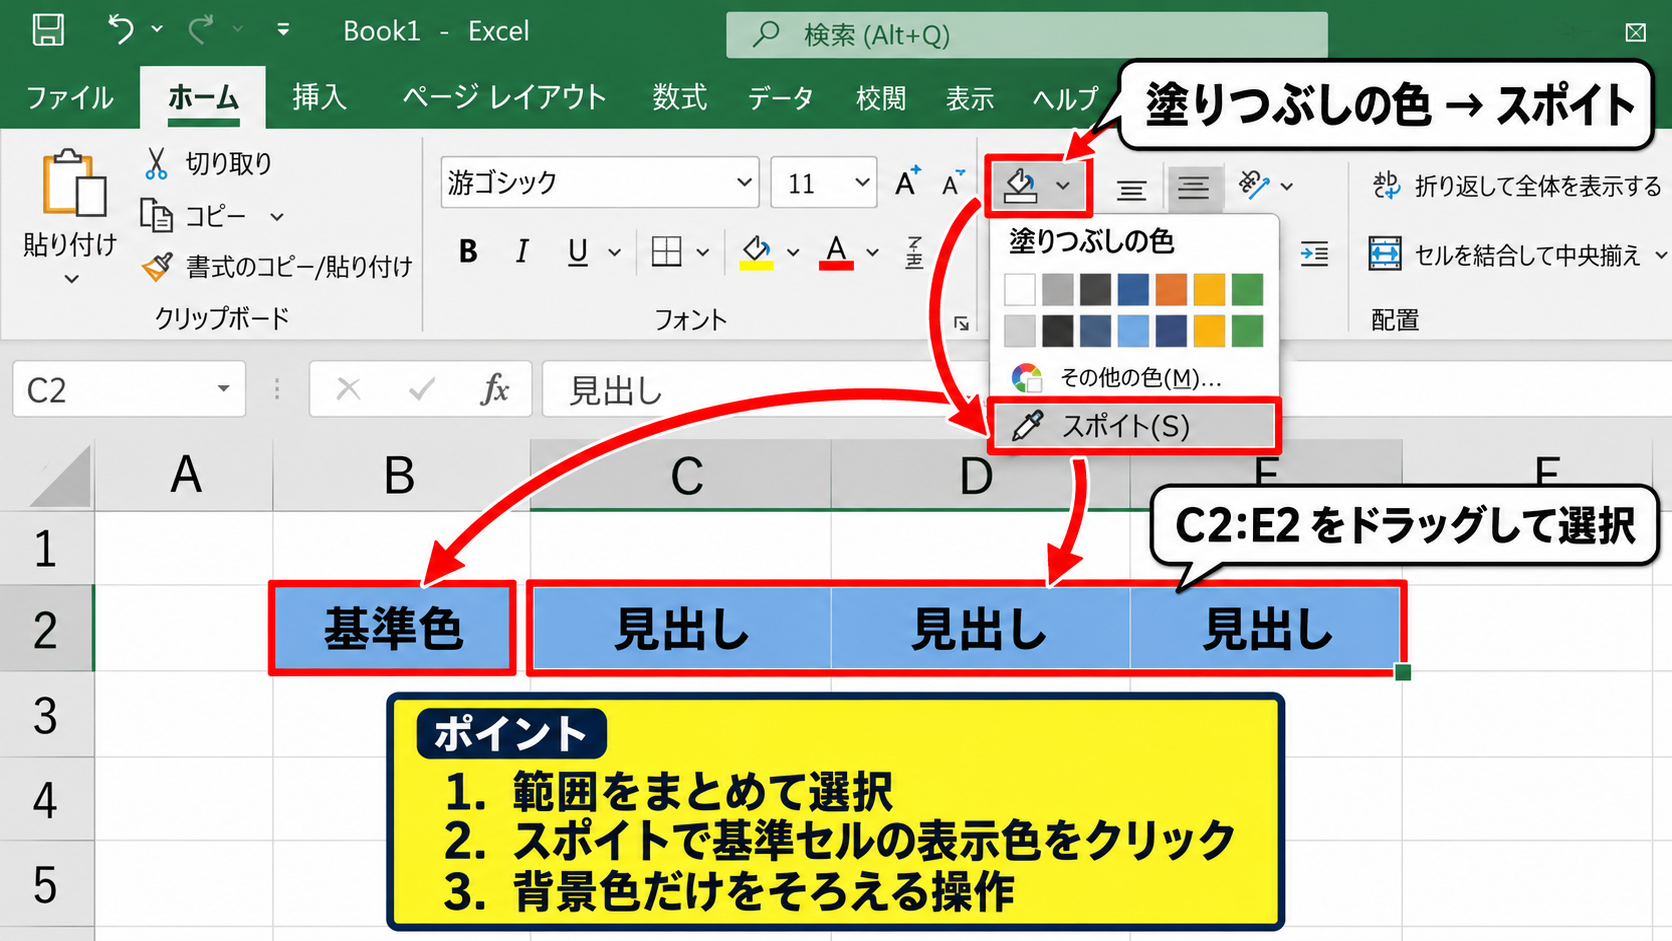This screenshot has width=1672, height=941.
Task: Switch to the データ tab
Action: click(780, 98)
